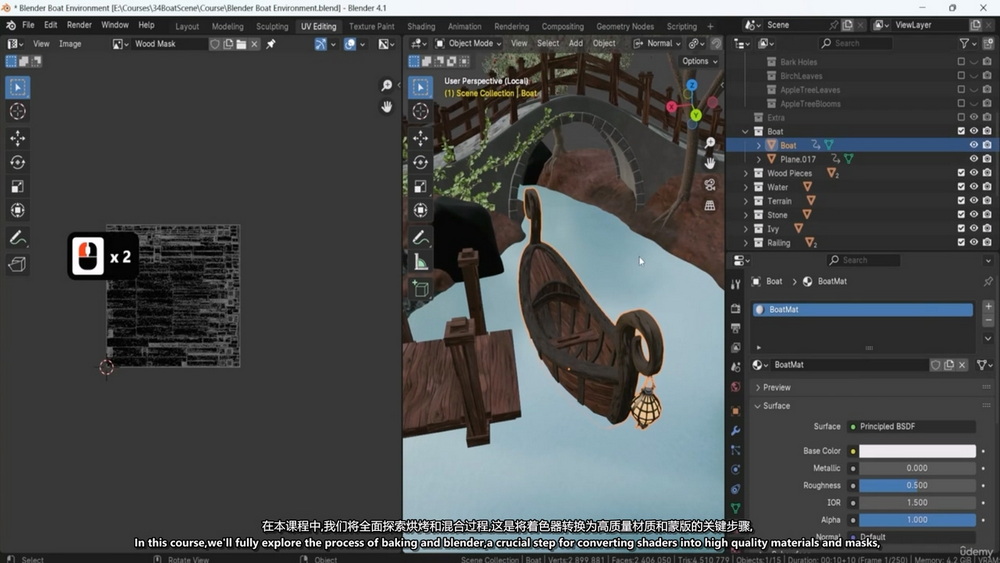Switch to the Texture Paint workspace tab

tap(371, 27)
